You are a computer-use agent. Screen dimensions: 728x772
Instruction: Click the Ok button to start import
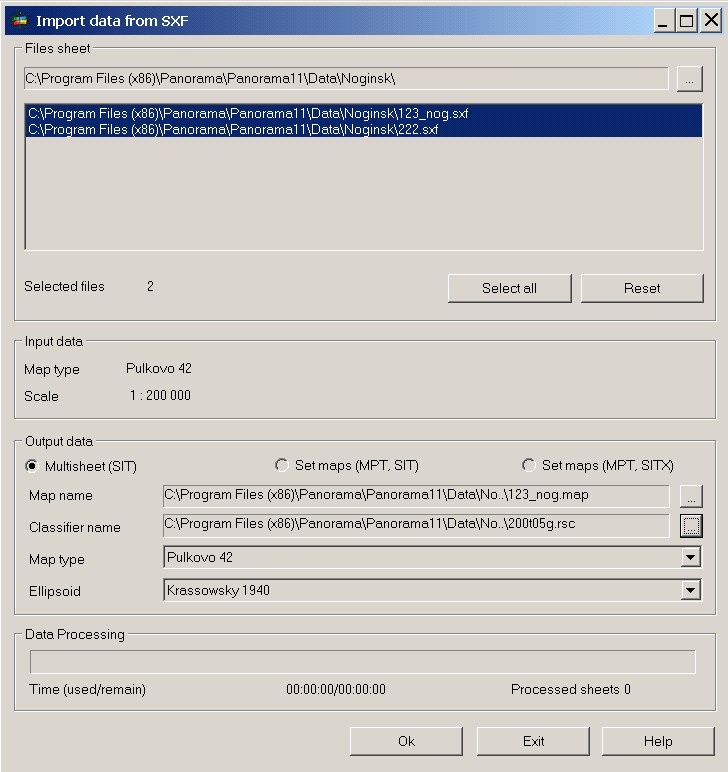pos(406,741)
